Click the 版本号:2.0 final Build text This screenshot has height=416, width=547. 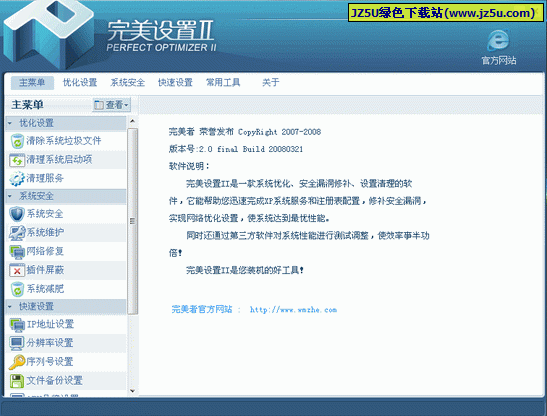[x=236, y=149]
